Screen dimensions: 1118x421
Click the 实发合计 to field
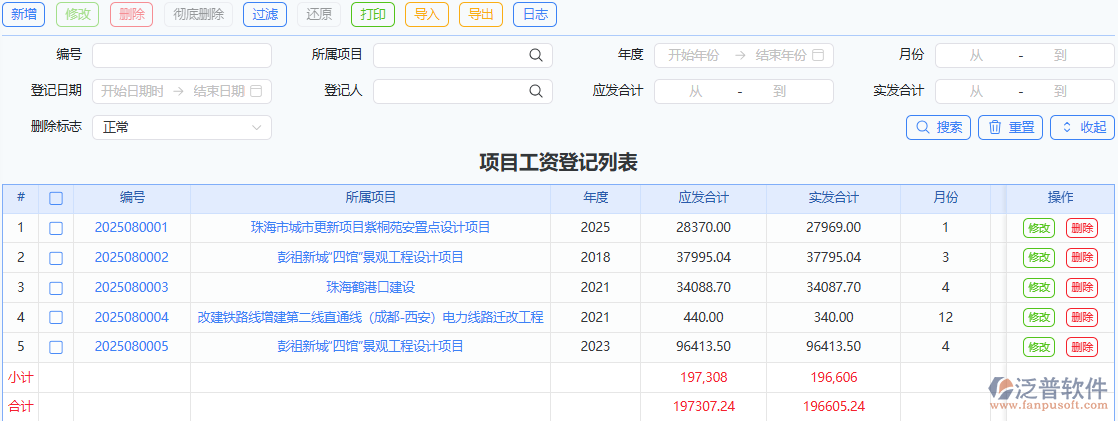click(1060, 91)
